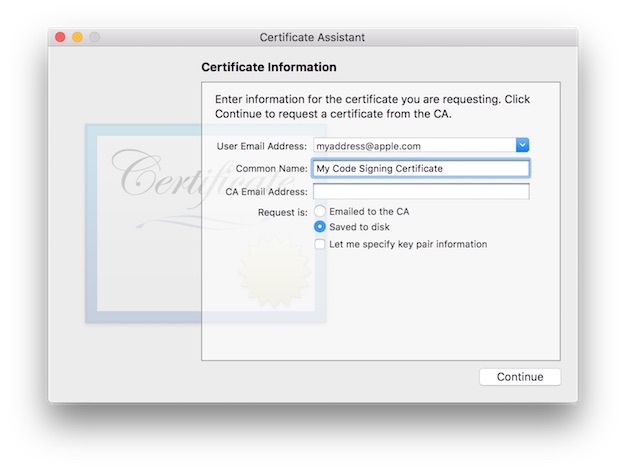626x471 pixels.
Task: Click the myaddress@apple.com email field
Action: tap(413, 146)
